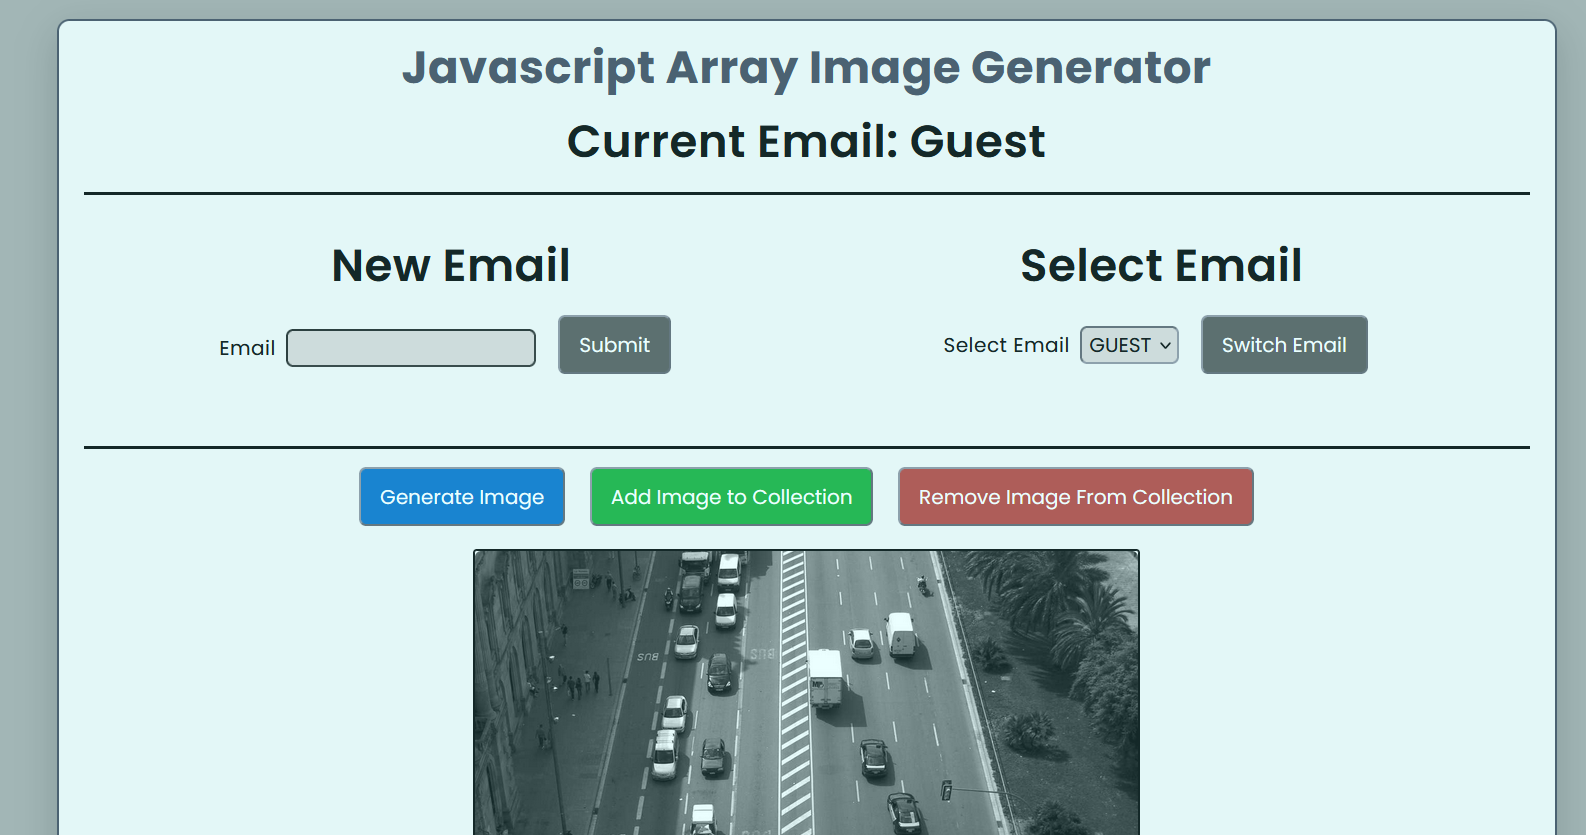Click the 'Javascript Array Image Generator' title
1586x835 pixels.
pyautogui.click(x=806, y=68)
